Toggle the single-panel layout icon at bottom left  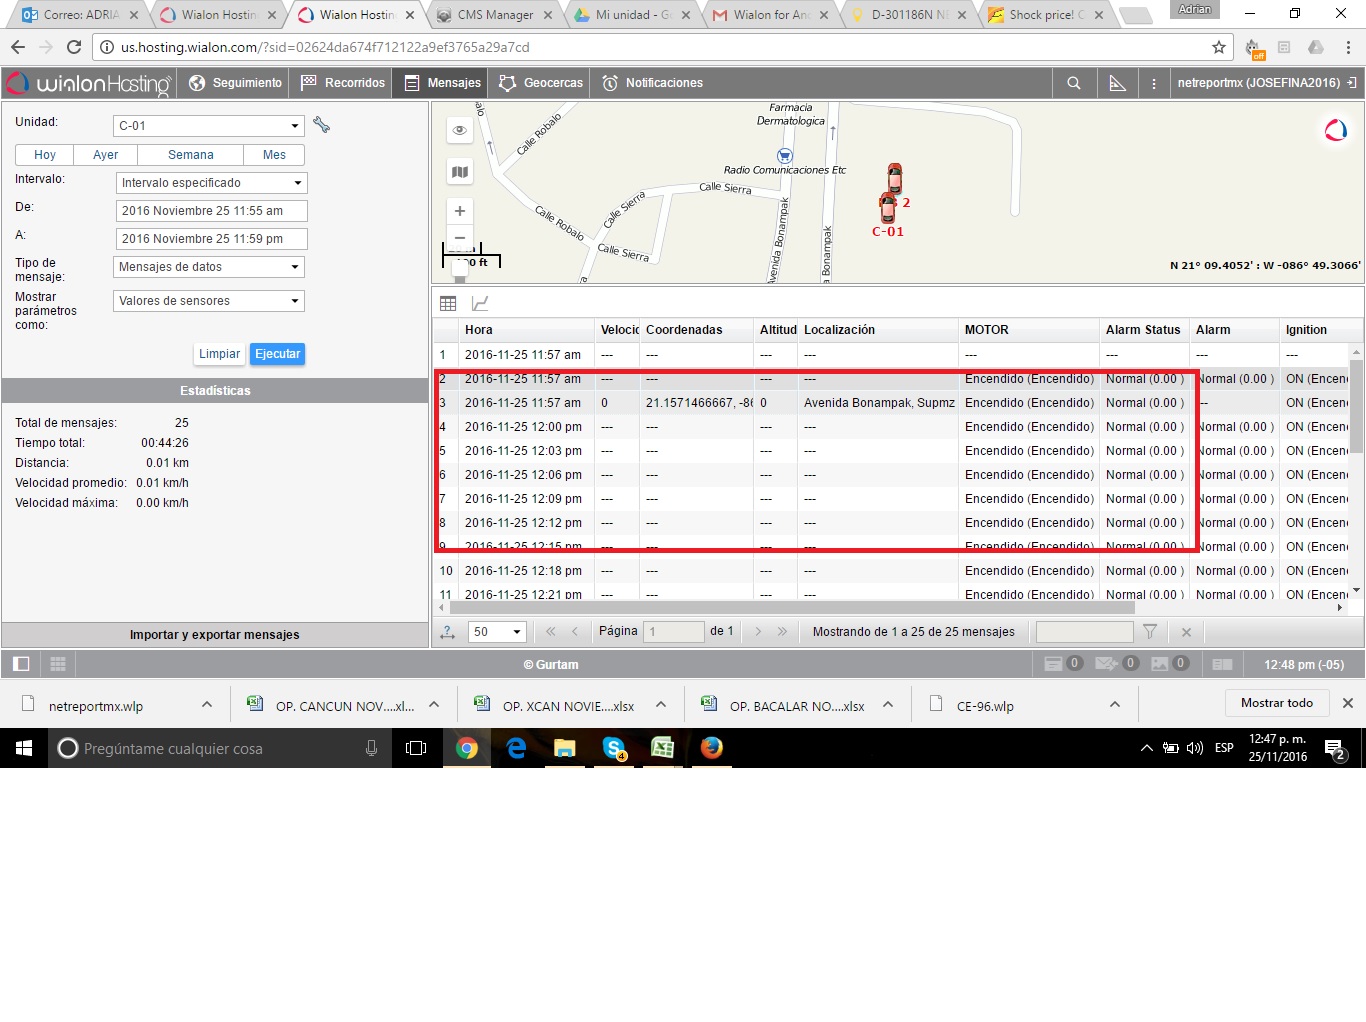(21, 664)
